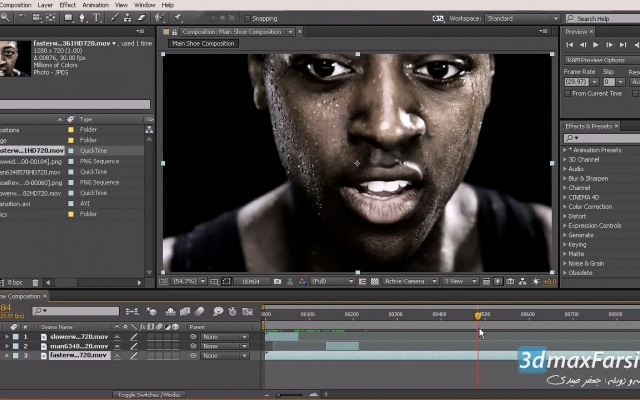Expand the Color Correction effects category

(x=565, y=207)
